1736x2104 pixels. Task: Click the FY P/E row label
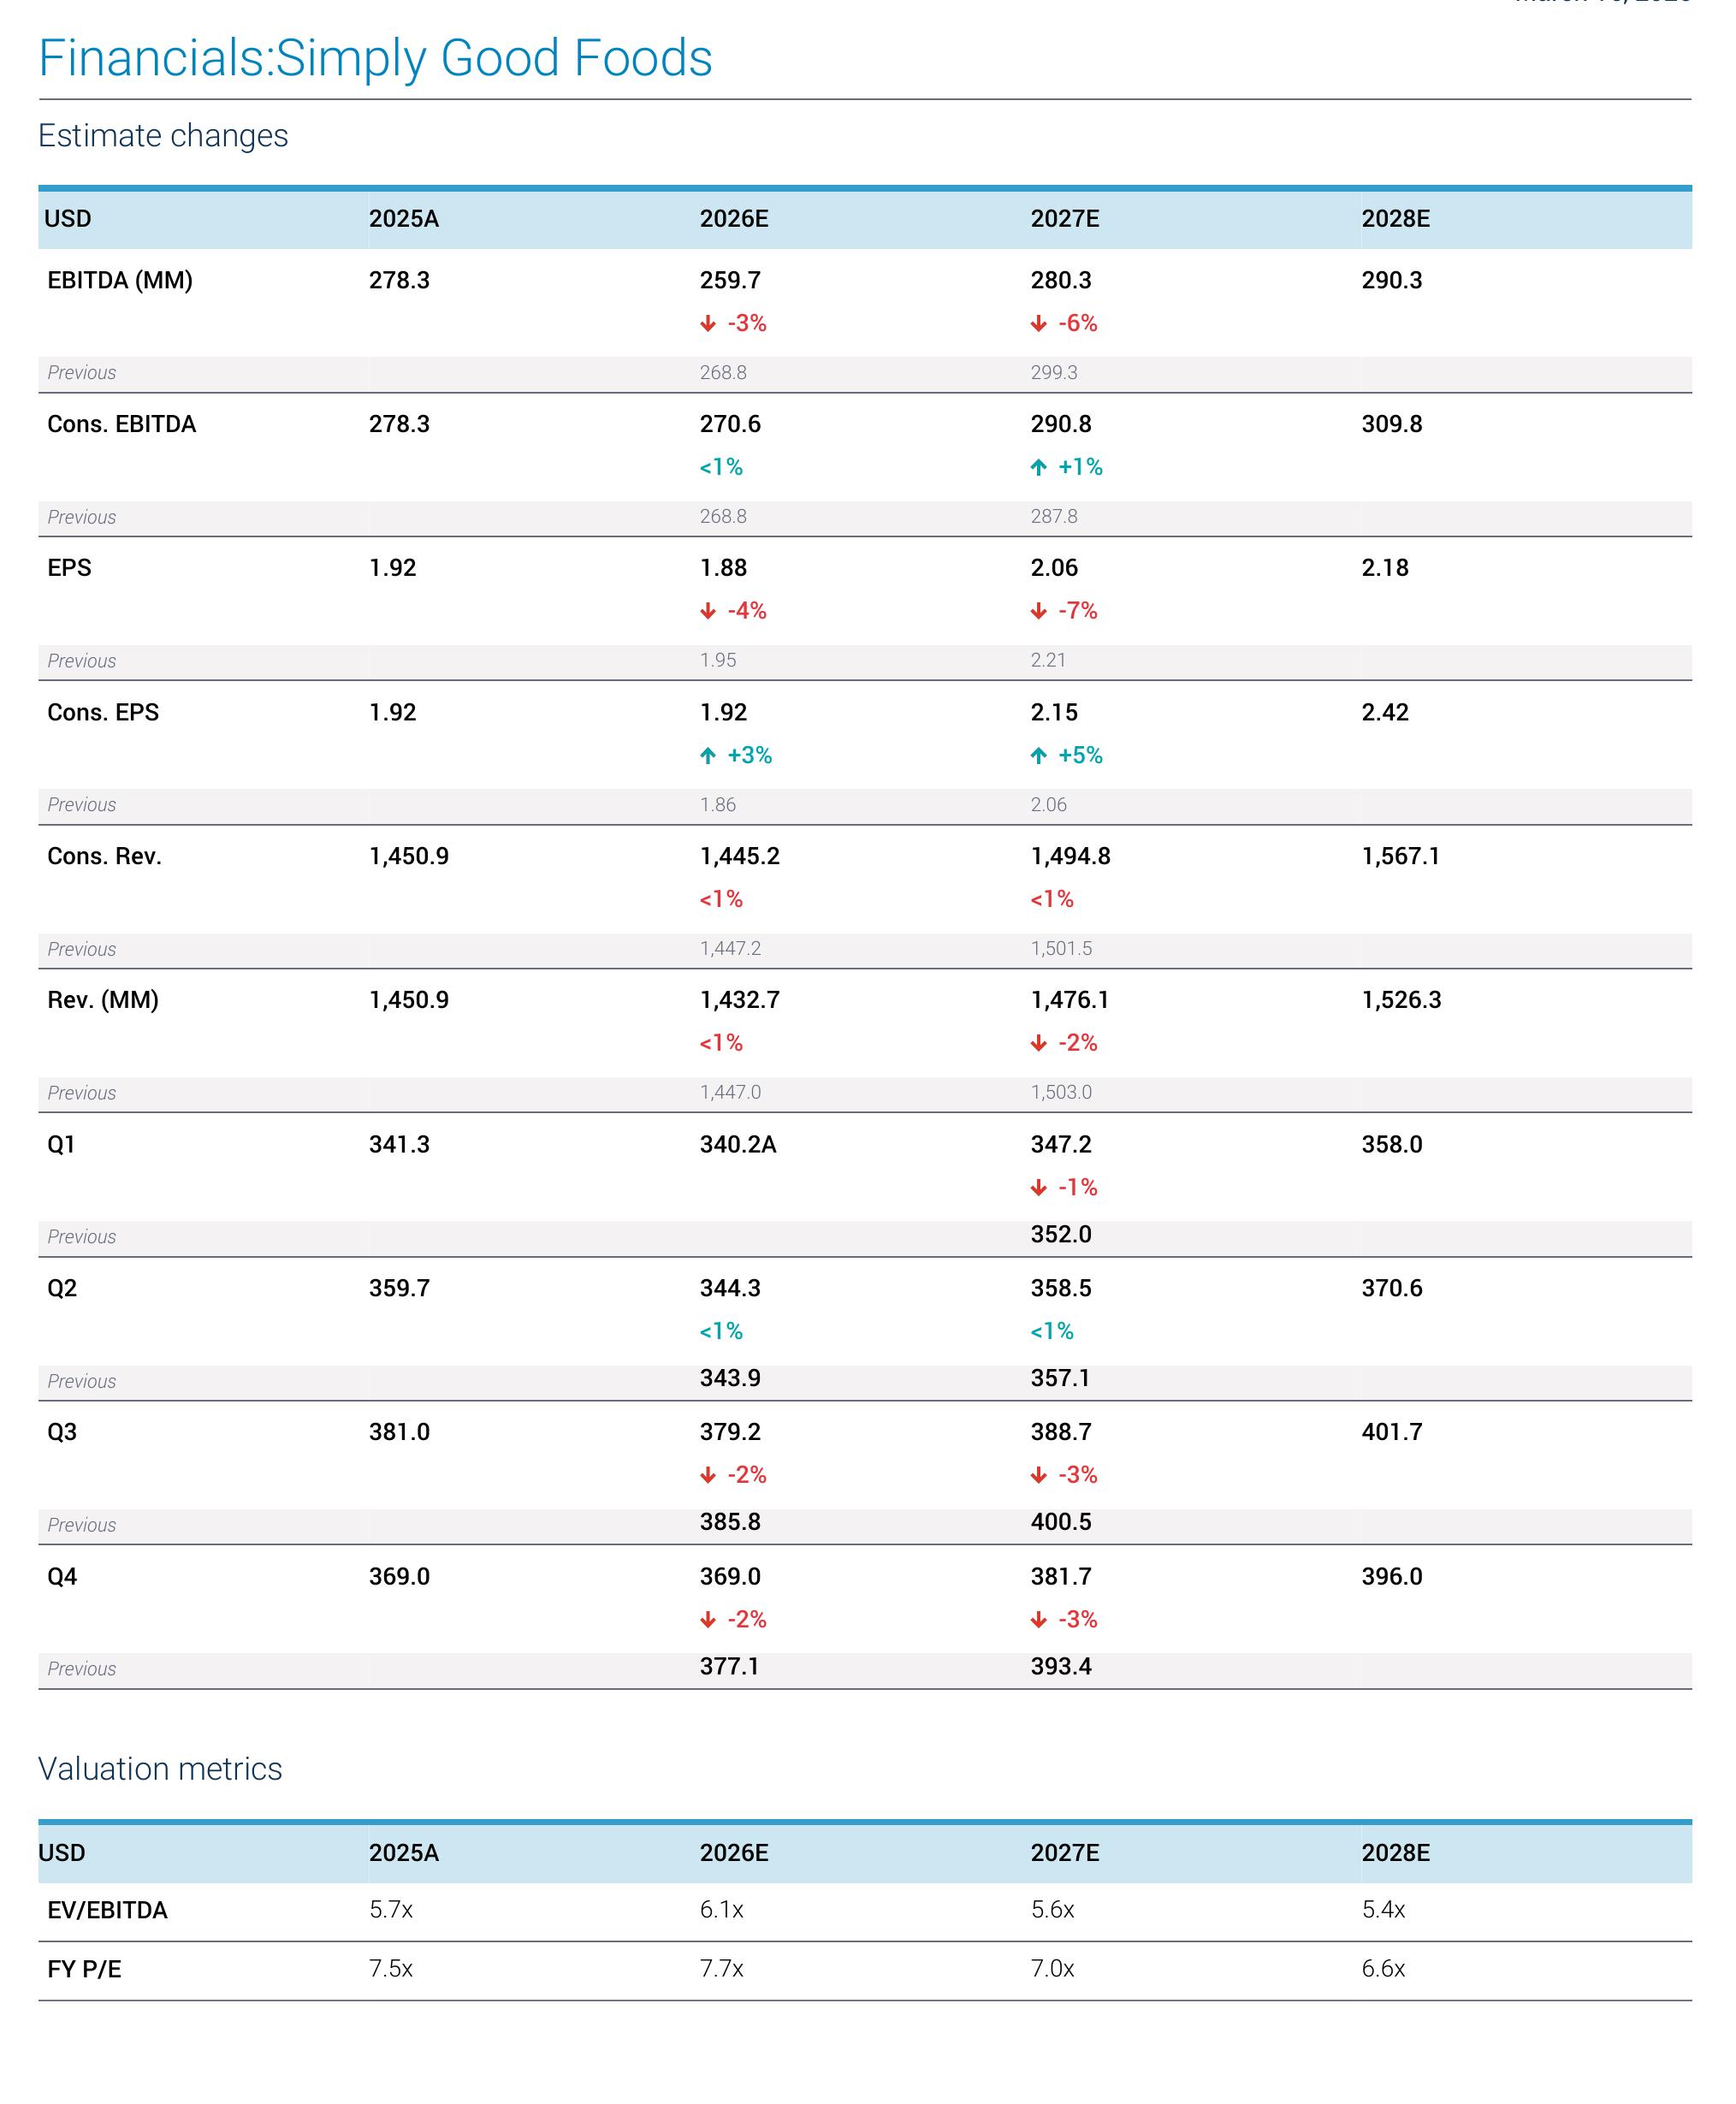point(84,1969)
